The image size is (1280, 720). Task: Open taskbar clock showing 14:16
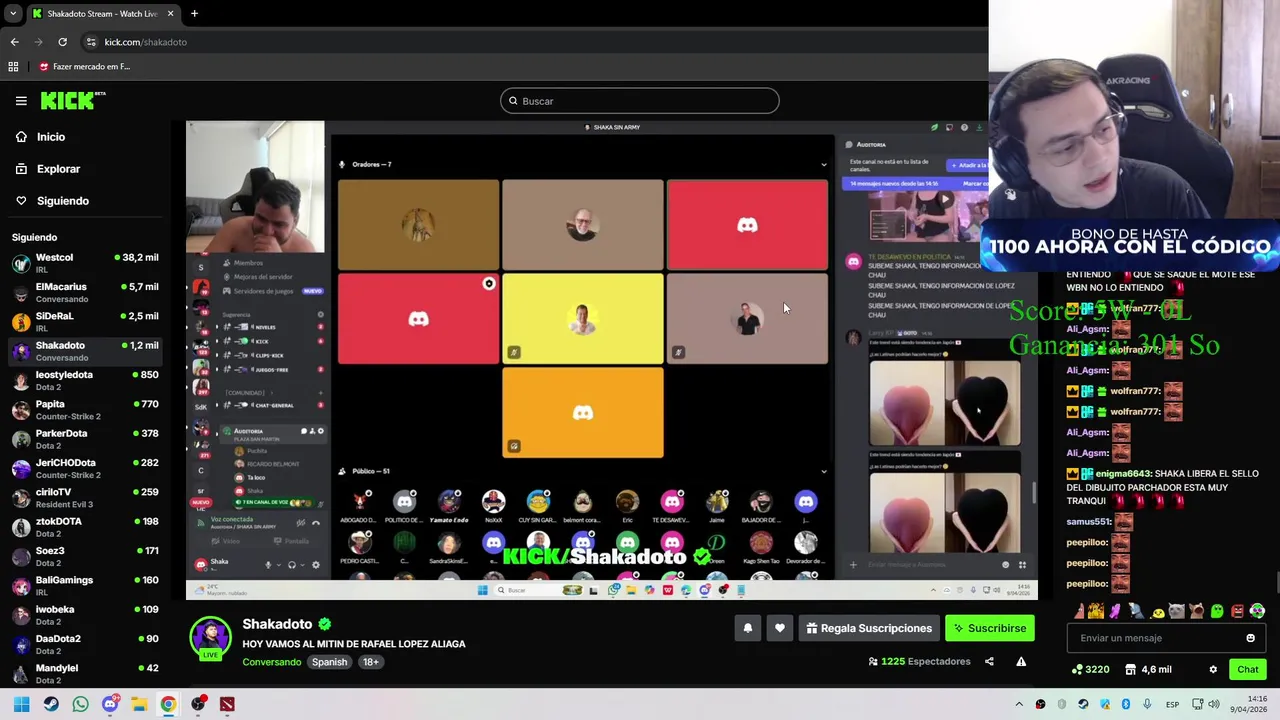pos(1248,704)
